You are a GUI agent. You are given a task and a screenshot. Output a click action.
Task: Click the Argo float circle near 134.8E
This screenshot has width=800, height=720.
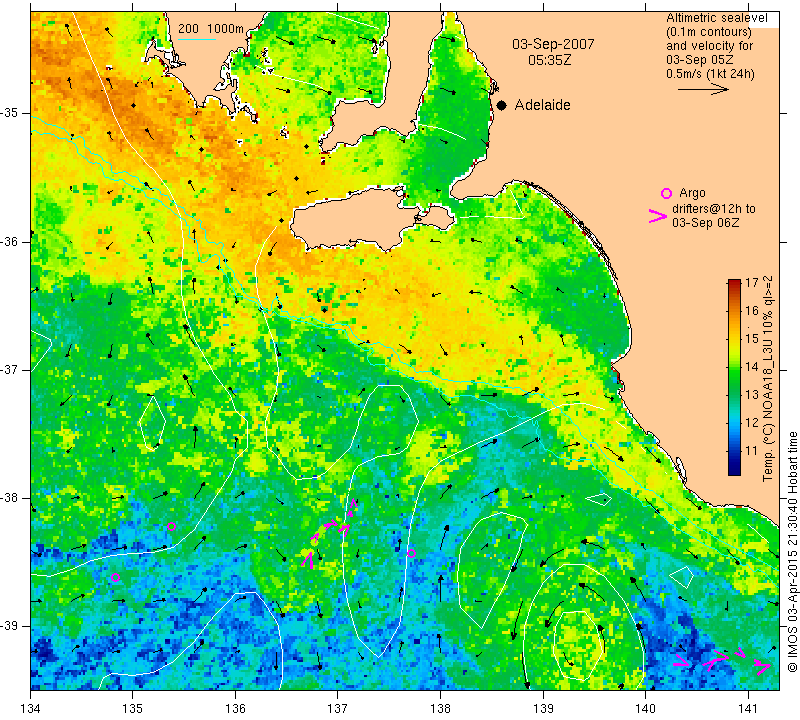(x=115, y=578)
